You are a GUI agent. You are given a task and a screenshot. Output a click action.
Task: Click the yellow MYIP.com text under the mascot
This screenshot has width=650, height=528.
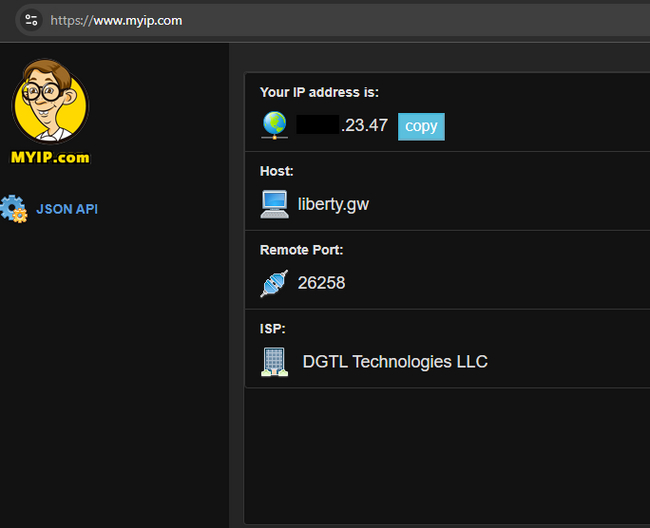(50, 157)
